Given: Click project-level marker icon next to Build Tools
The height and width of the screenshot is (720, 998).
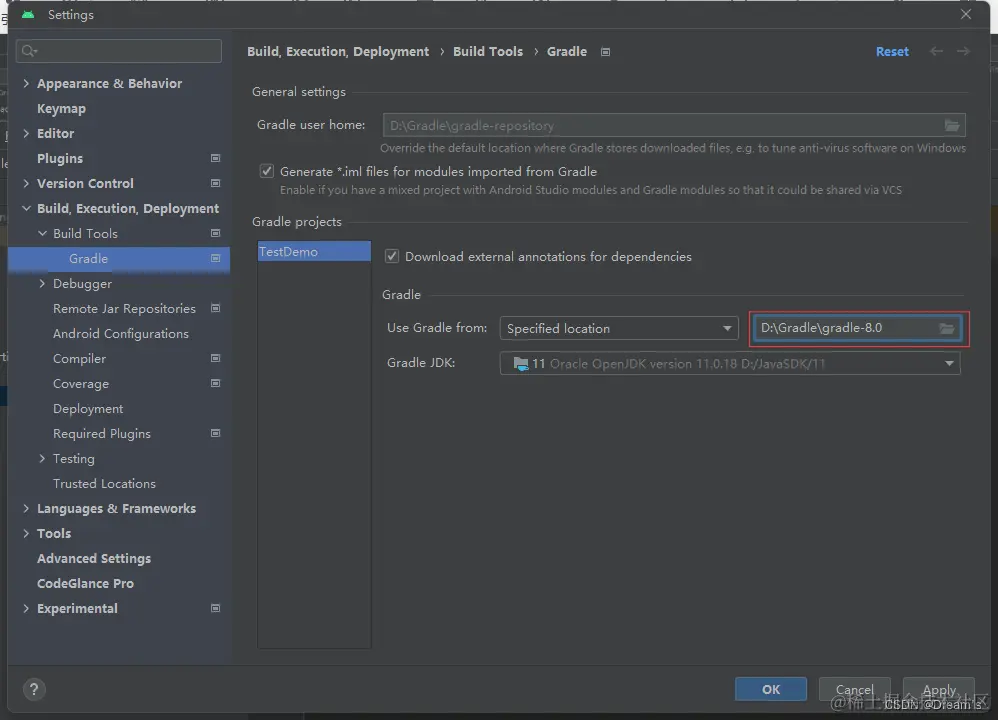Looking at the screenshot, I should [216, 234].
